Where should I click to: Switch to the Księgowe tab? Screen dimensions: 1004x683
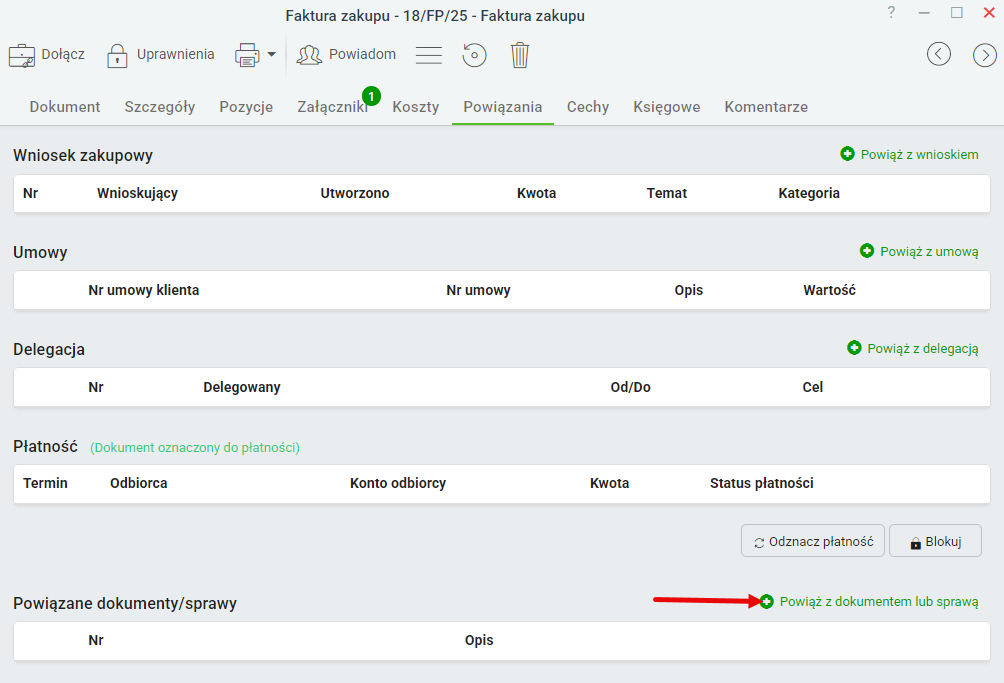(667, 107)
